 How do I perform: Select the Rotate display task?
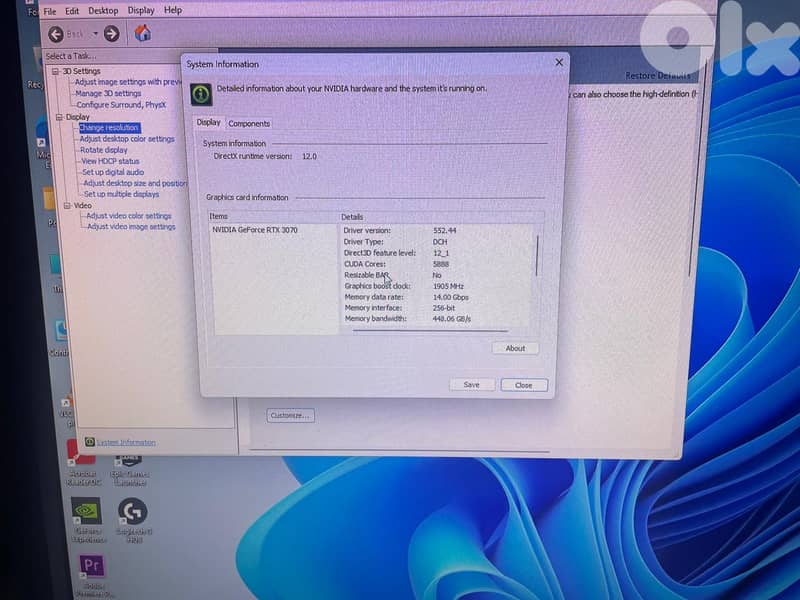[104, 151]
